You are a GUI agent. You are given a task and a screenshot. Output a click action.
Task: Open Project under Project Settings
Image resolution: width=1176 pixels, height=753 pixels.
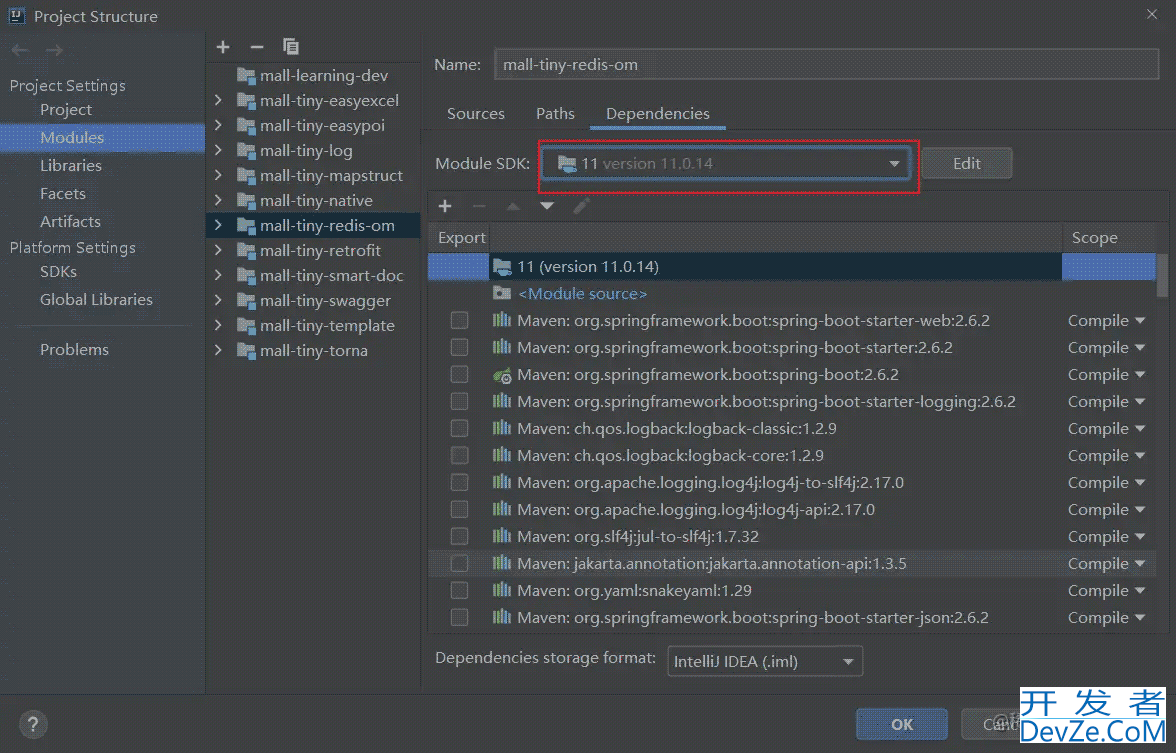tap(66, 110)
